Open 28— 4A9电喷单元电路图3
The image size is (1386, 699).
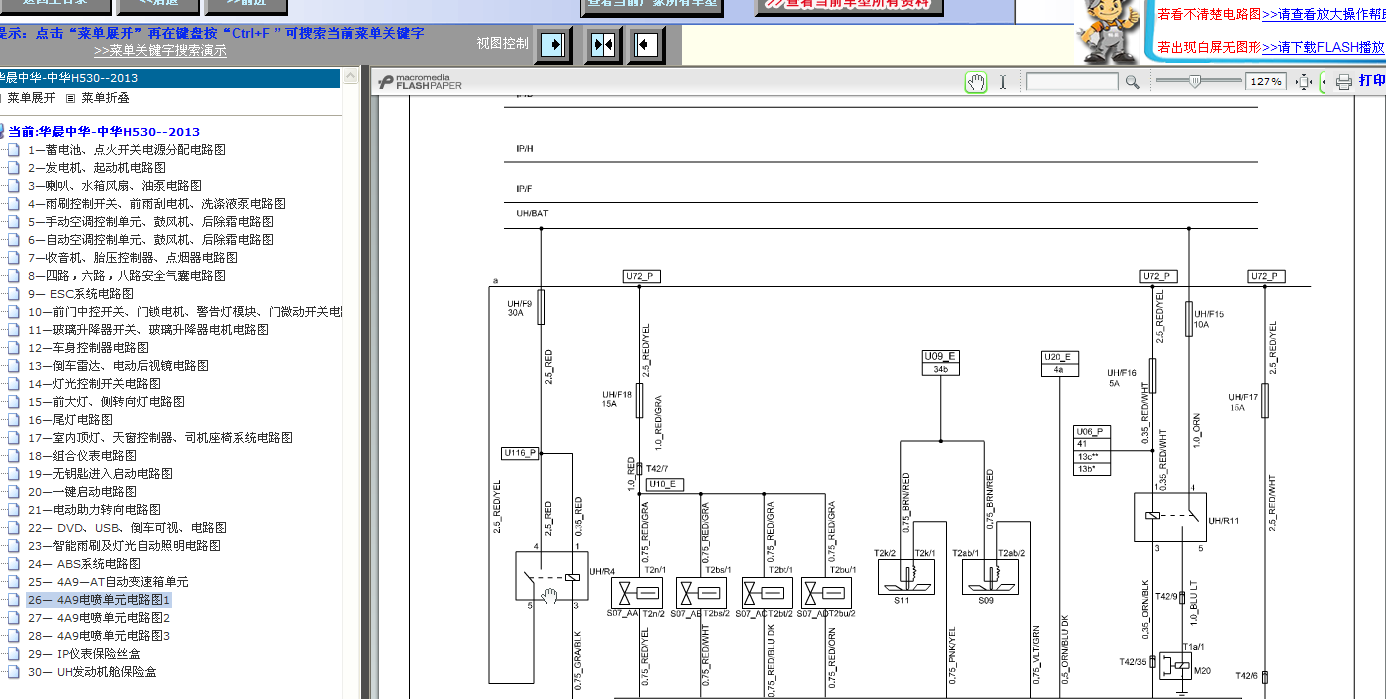(x=99, y=636)
